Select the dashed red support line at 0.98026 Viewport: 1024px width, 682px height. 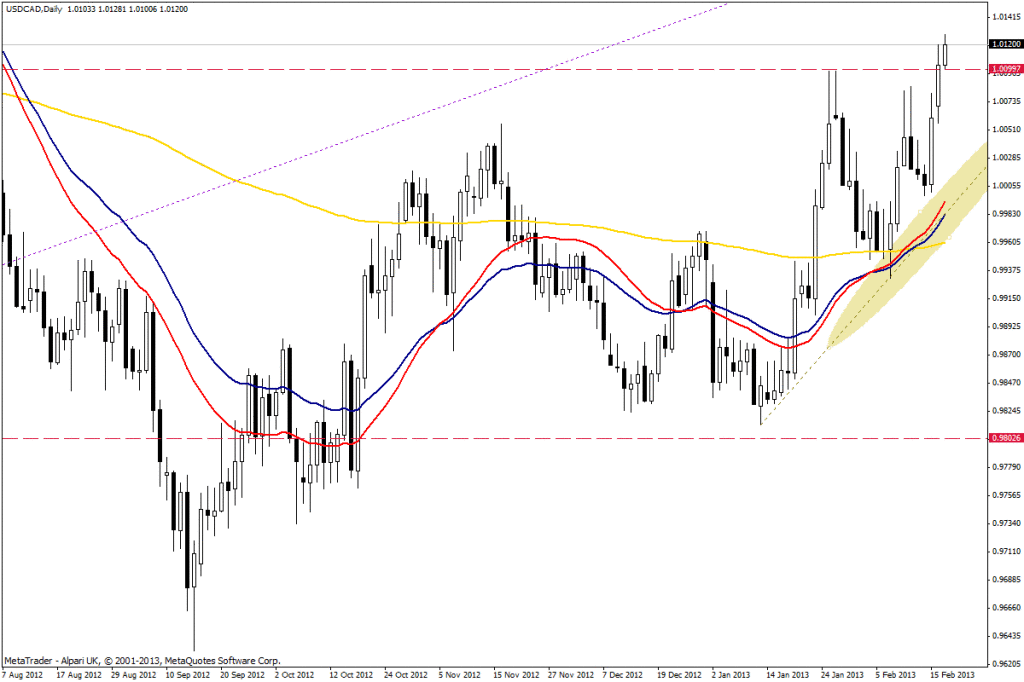click(500, 438)
